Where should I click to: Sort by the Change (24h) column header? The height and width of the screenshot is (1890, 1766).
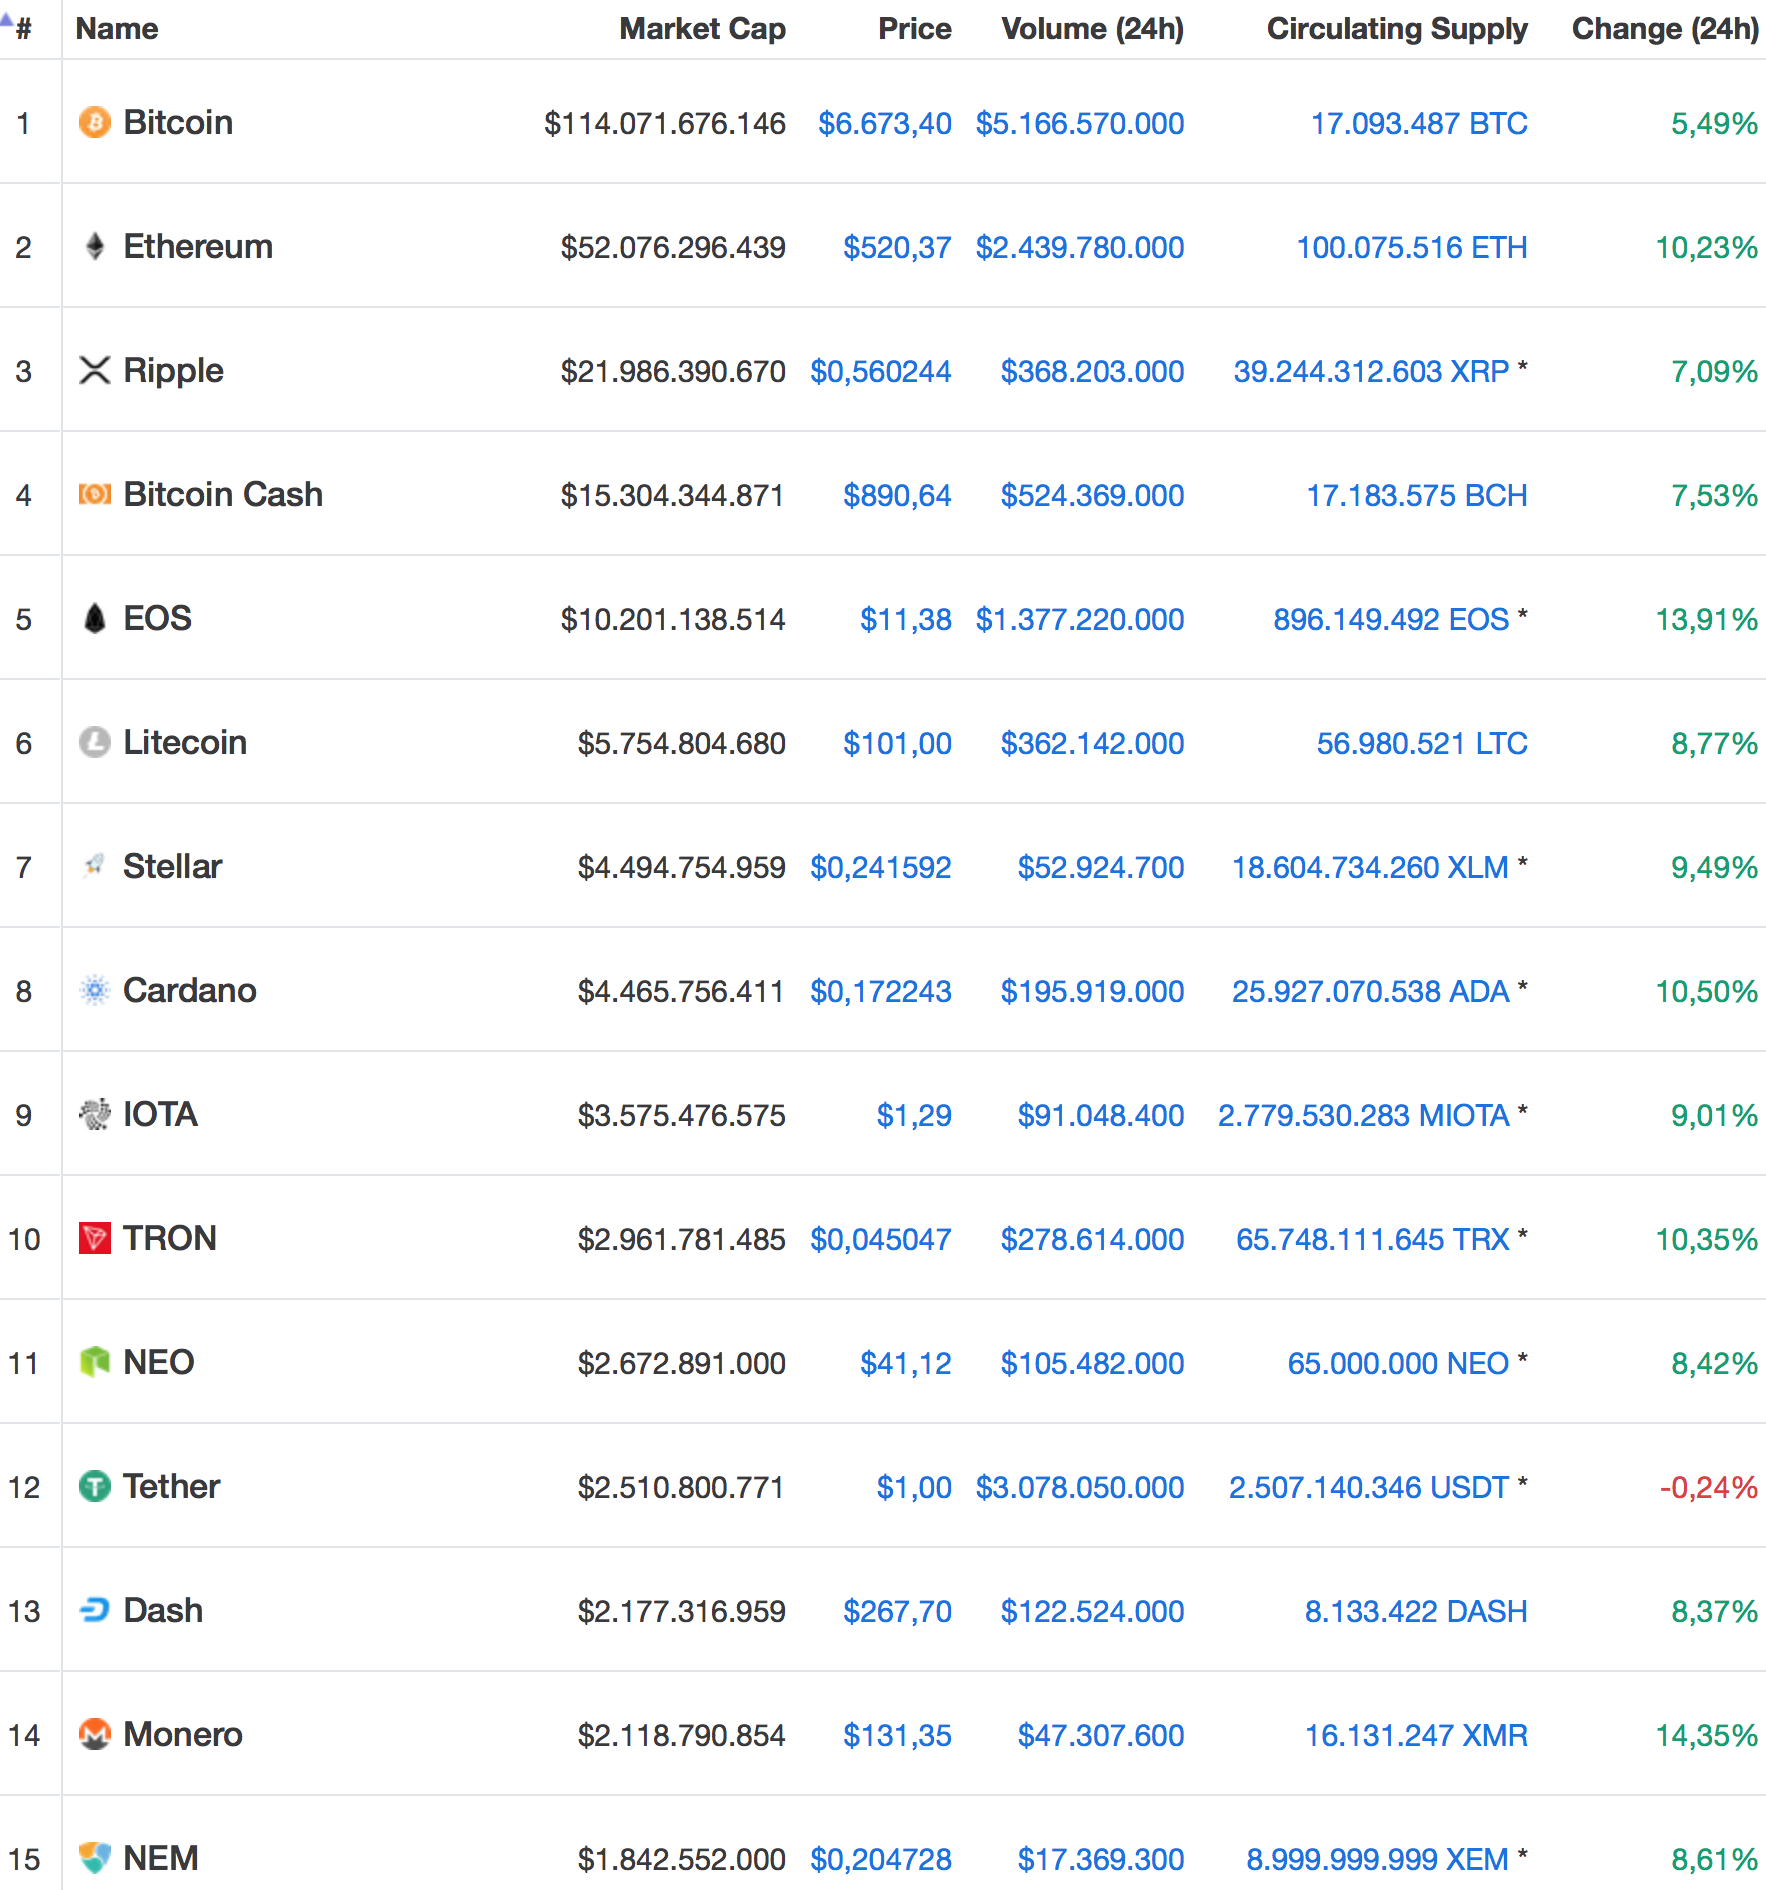pos(1665,28)
